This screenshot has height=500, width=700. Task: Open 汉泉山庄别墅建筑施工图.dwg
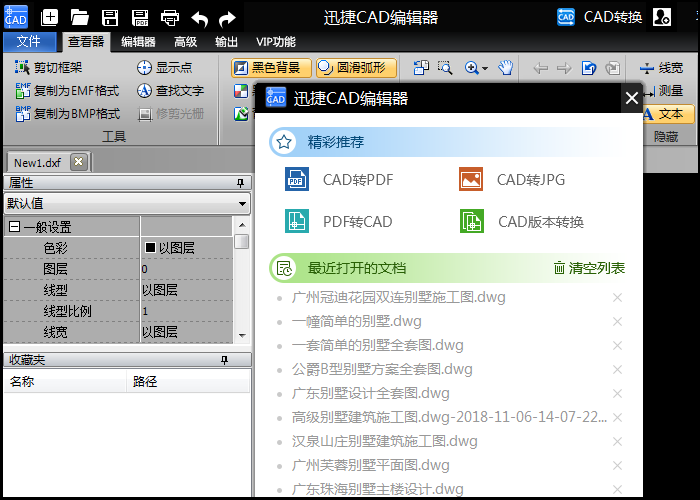[x=385, y=441]
